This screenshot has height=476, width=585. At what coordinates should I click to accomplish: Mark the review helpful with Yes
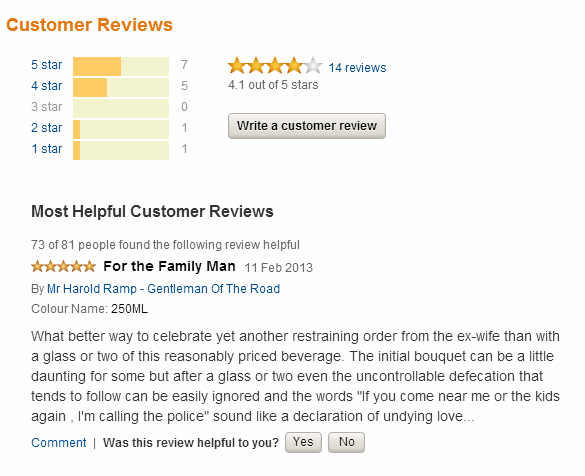click(x=303, y=442)
